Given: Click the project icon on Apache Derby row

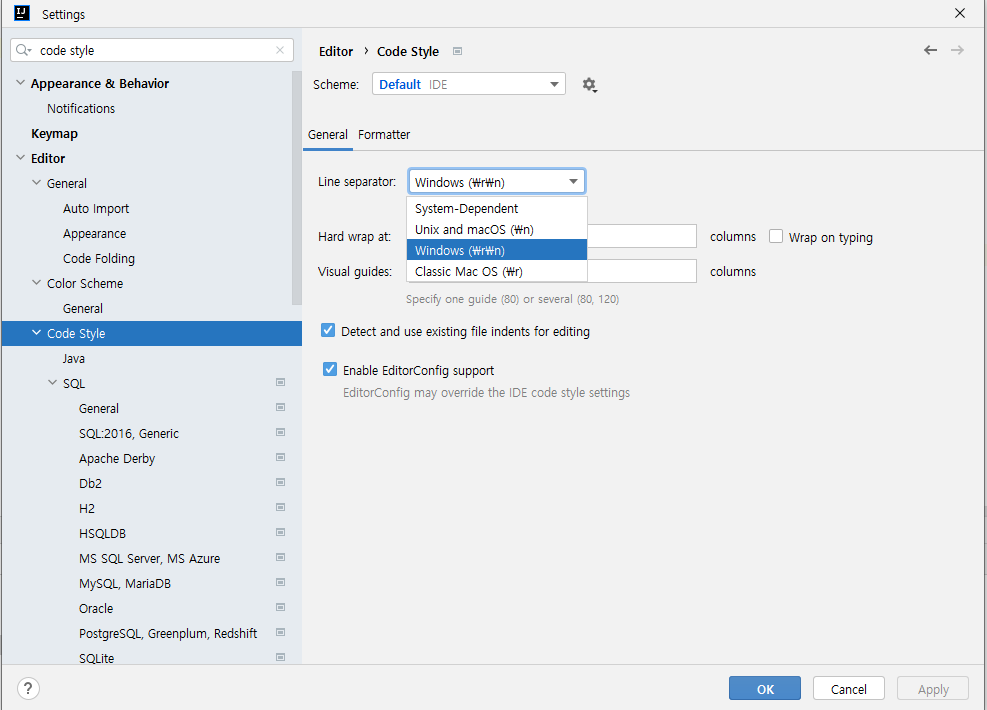Looking at the screenshot, I should (281, 457).
